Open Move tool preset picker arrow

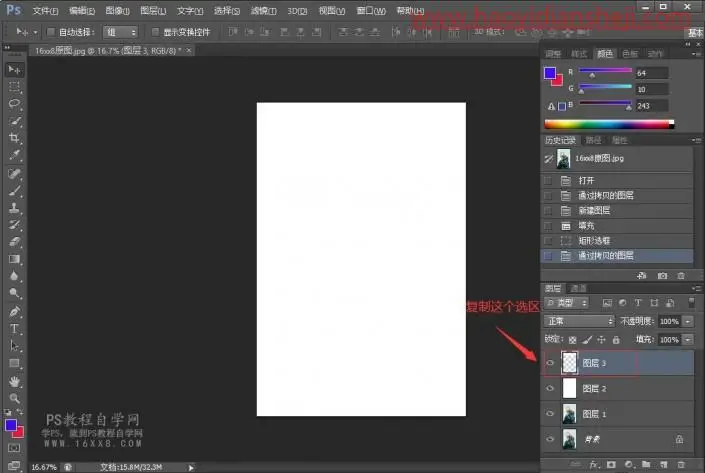click(x=36, y=32)
